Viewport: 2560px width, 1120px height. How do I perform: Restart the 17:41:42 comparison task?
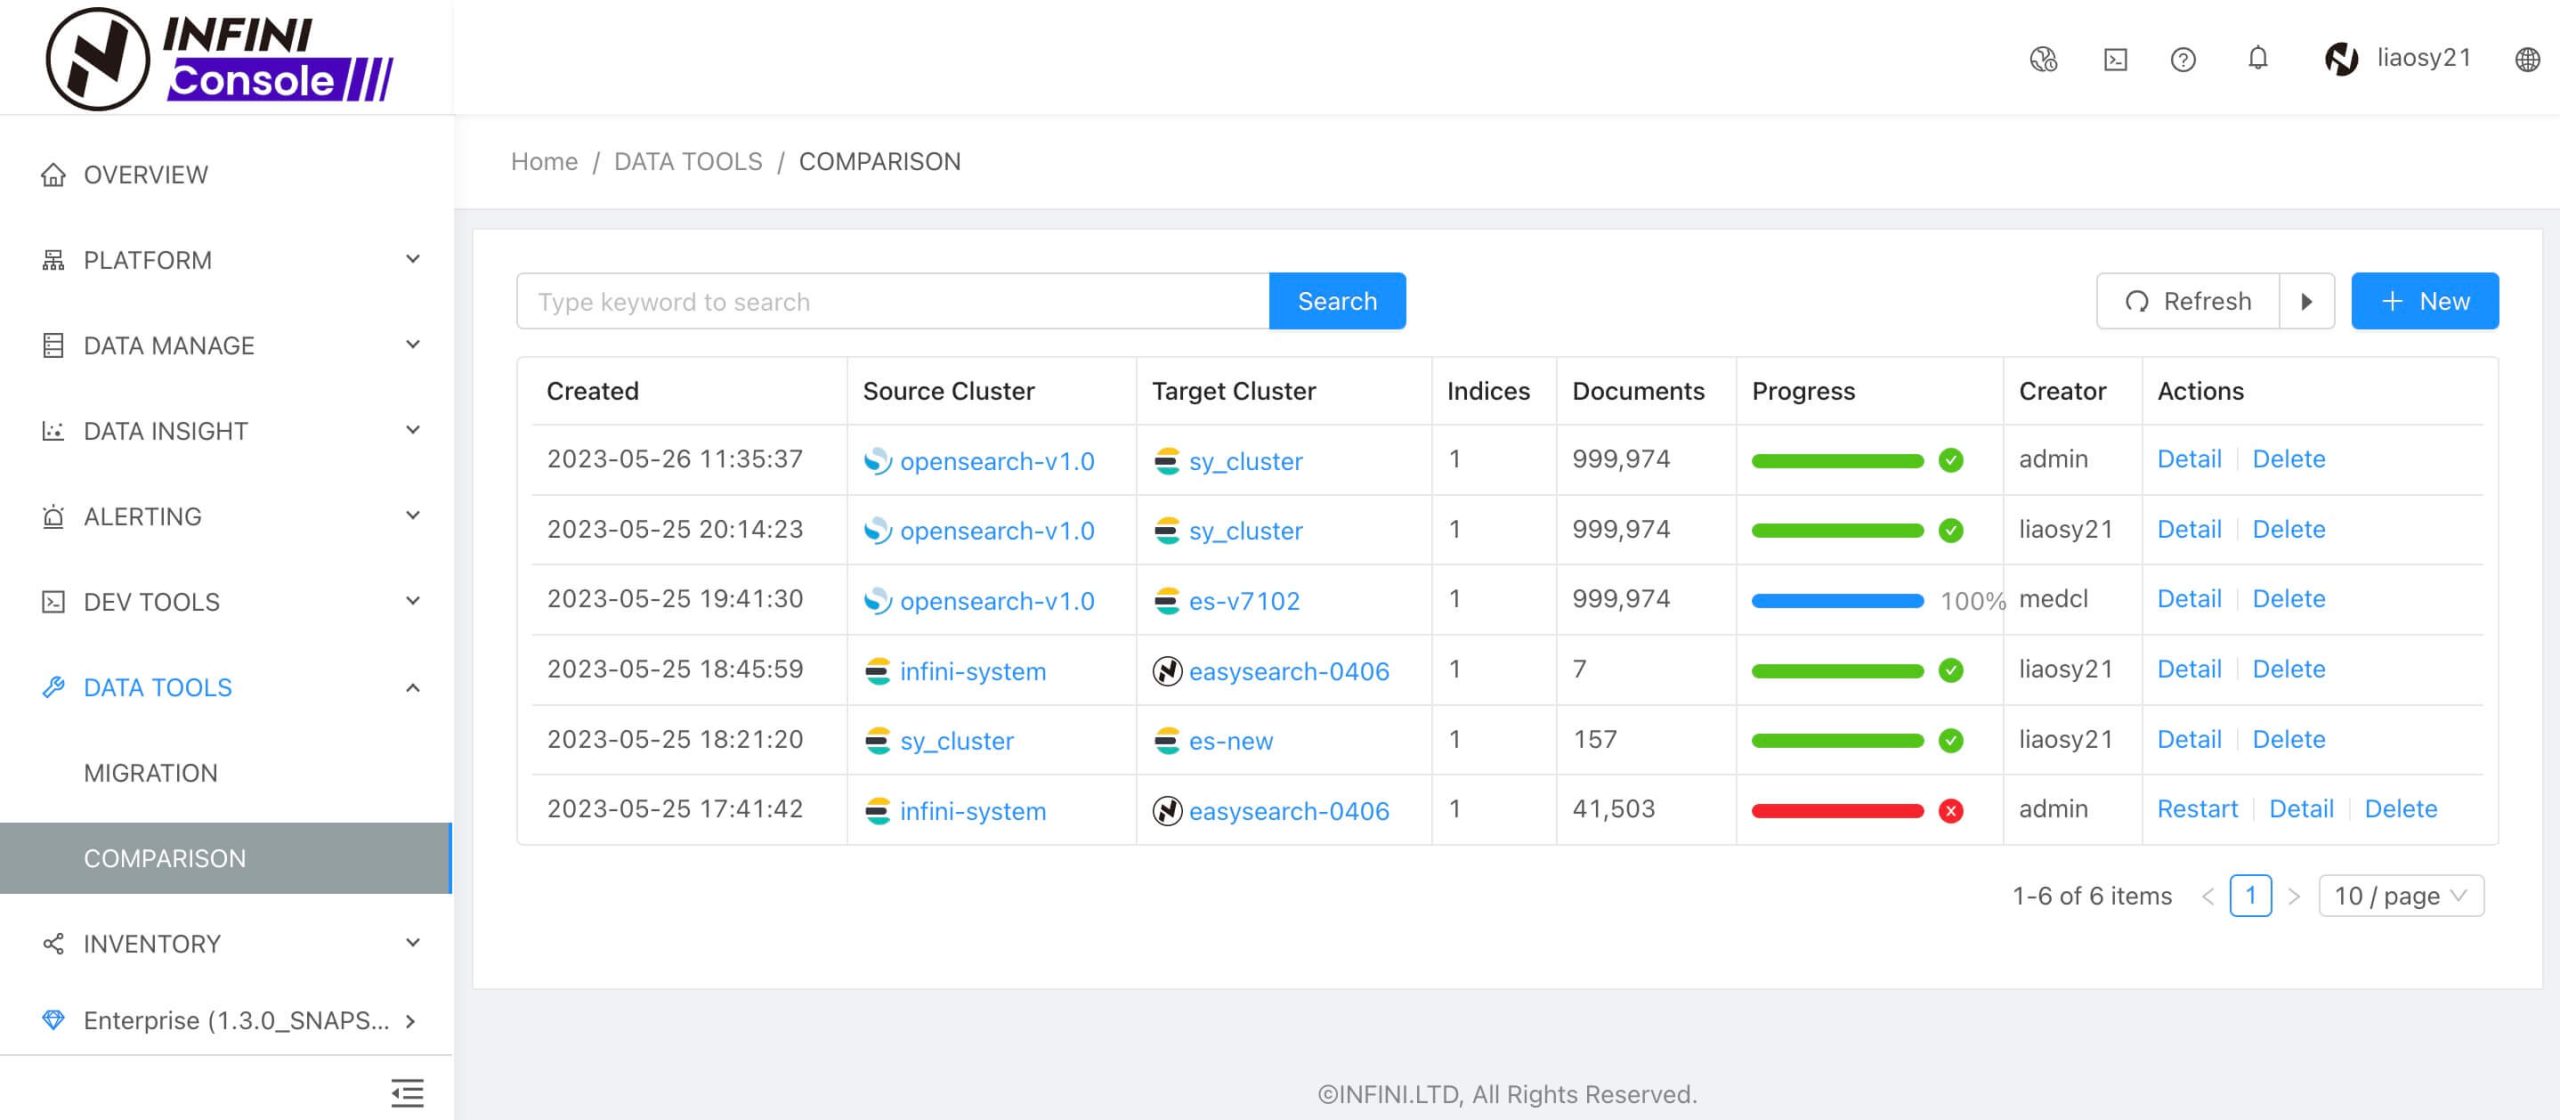click(x=2197, y=809)
